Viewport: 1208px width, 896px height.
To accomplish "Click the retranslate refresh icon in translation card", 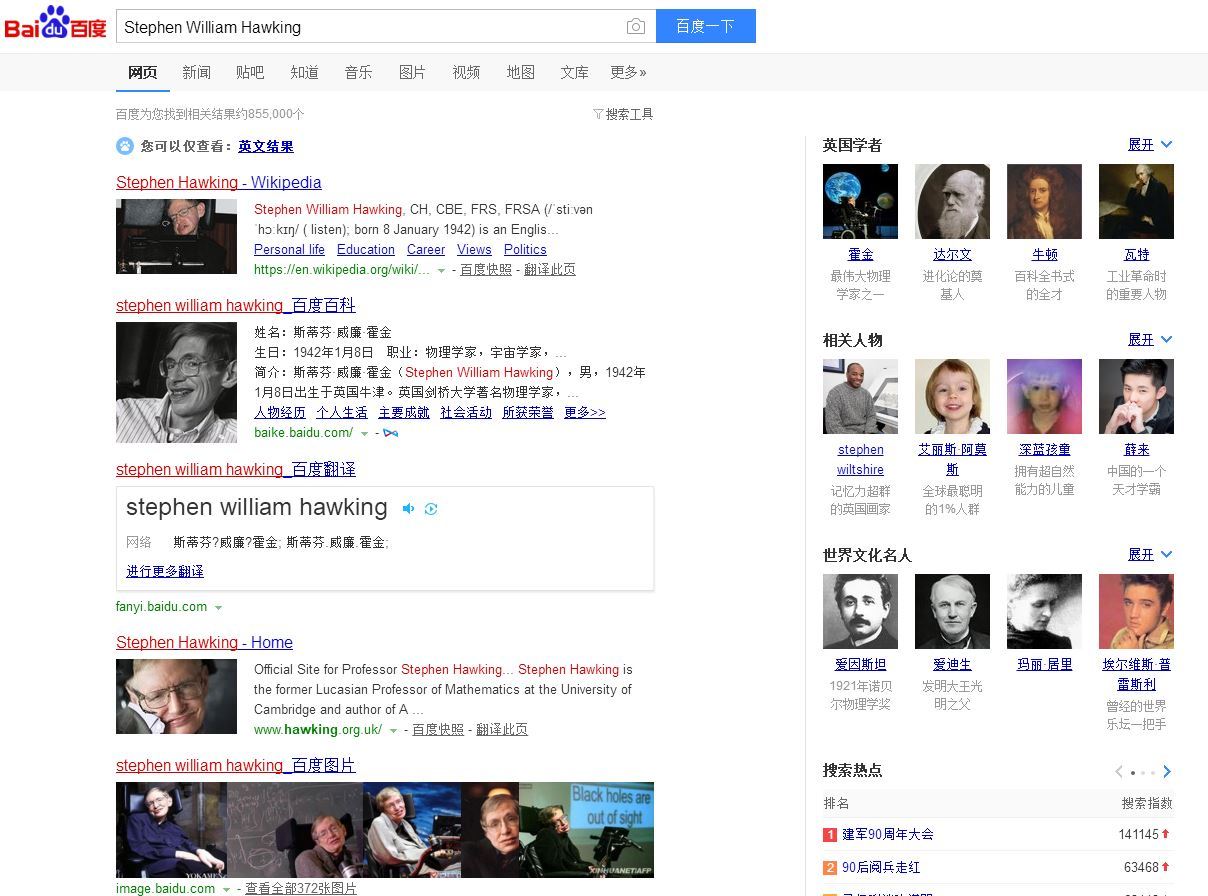I will pos(430,509).
